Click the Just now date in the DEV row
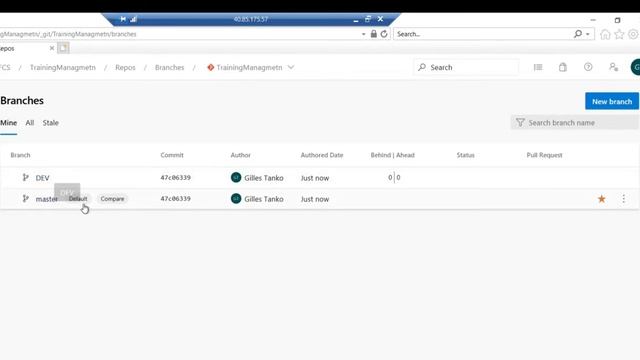 coord(315,178)
